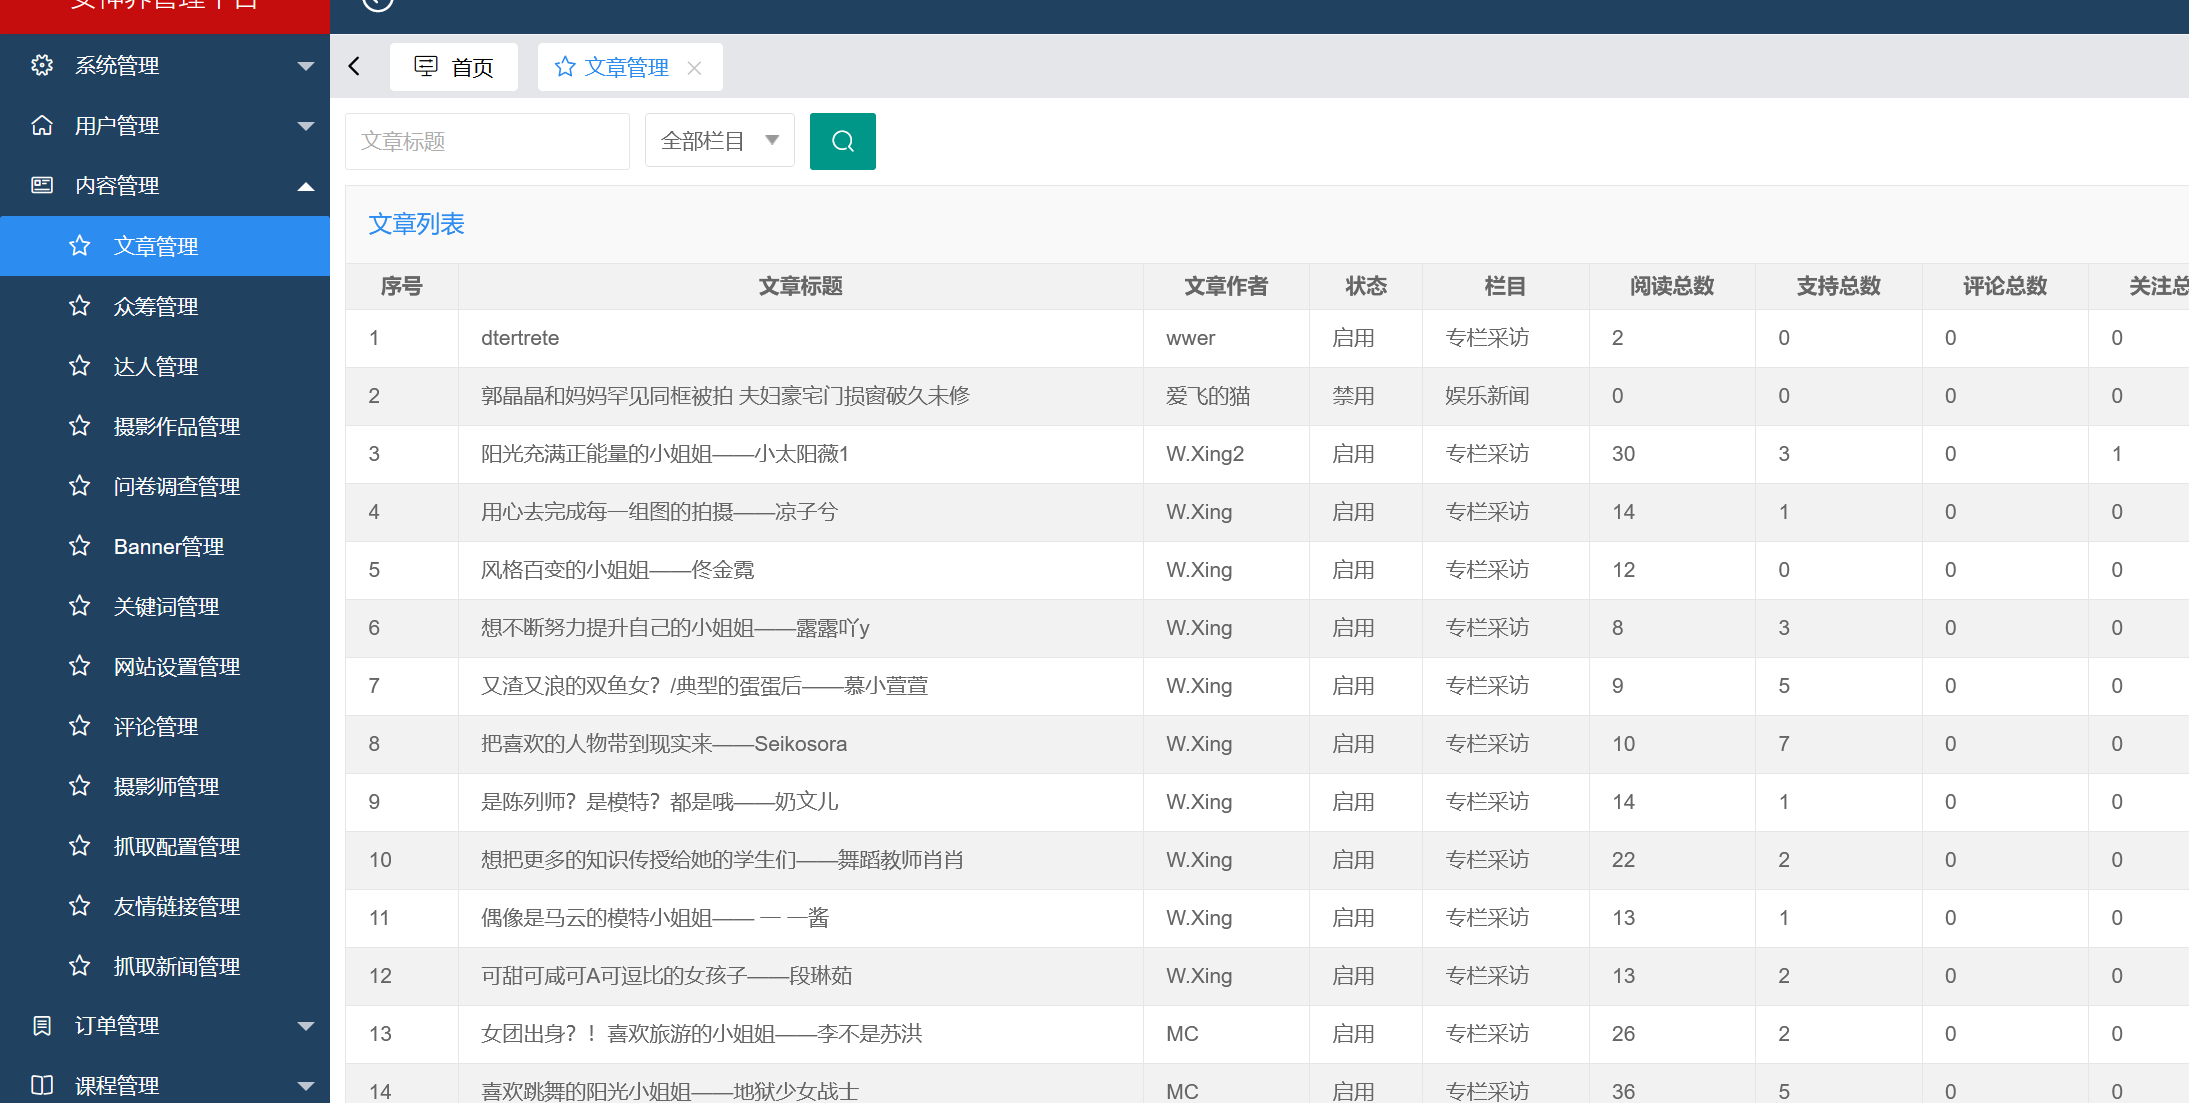The width and height of the screenshot is (2189, 1103).
Task: Click the star icon next to 评论管理
Action: pyautogui.click(x=80, y=726)
